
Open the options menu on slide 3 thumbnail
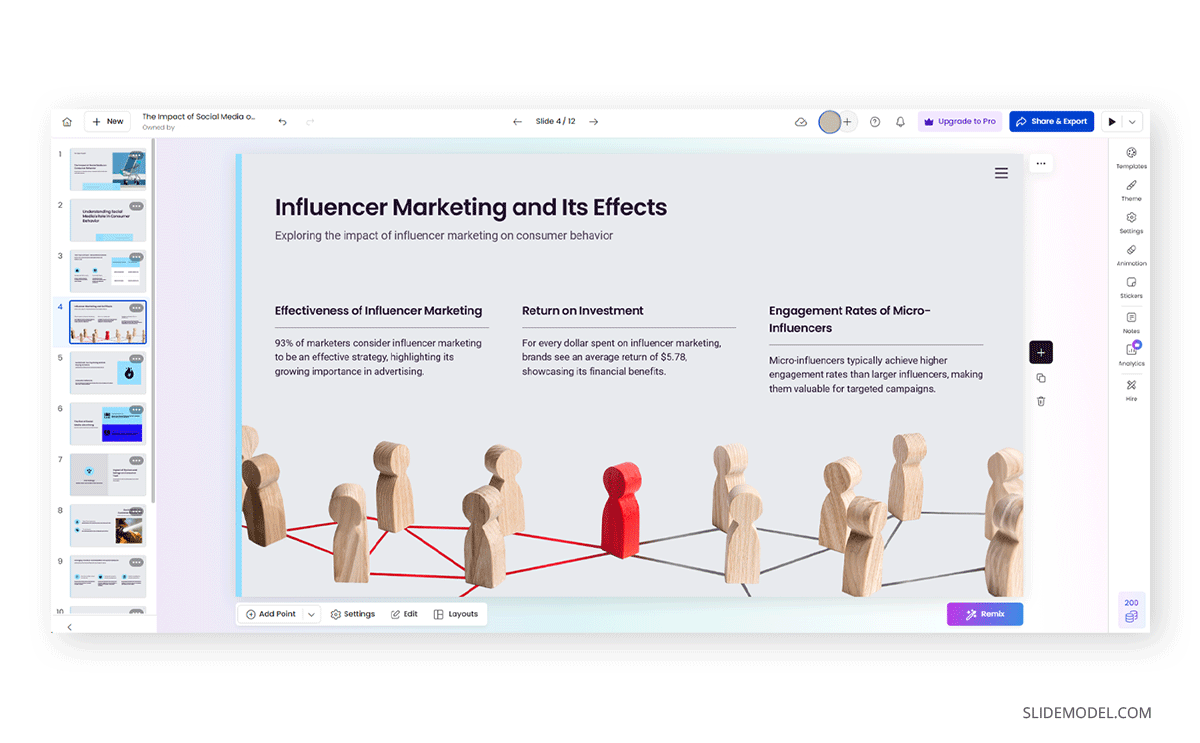pos(136,257)
